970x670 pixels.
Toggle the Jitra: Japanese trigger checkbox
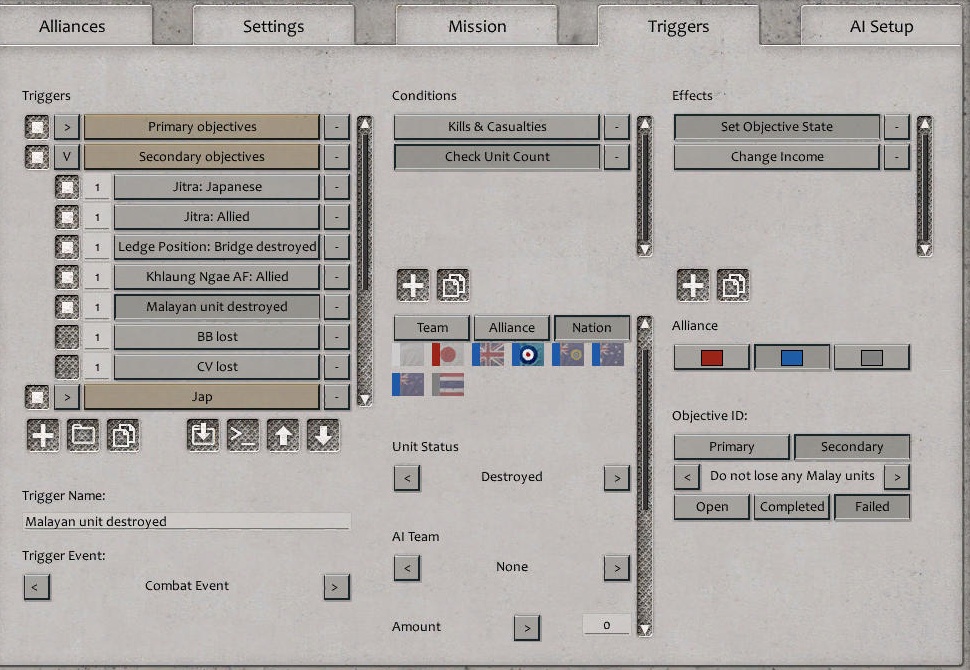pyautogui.click(x=67, y=187)
